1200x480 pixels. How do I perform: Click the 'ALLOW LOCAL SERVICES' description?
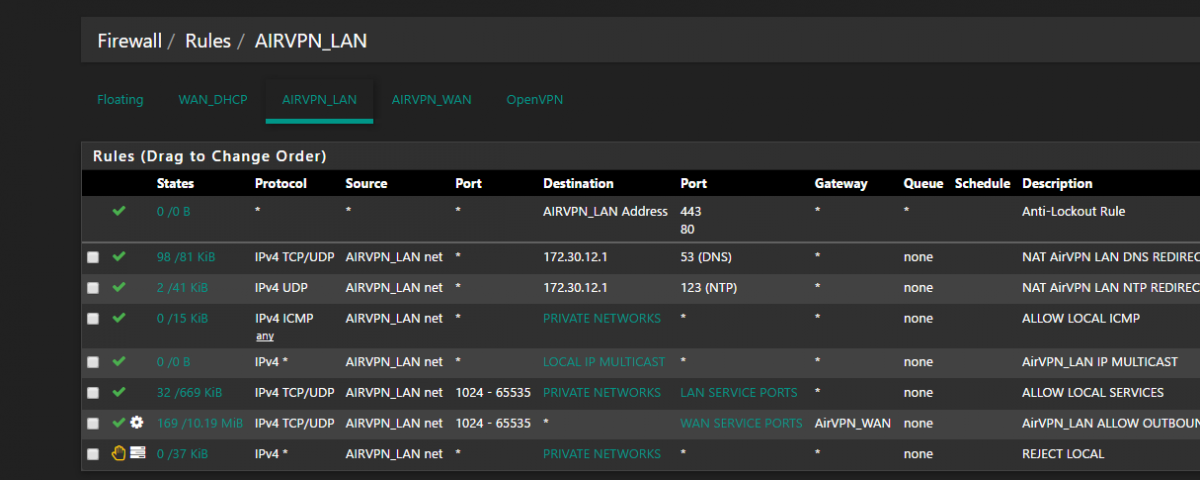click(1093, 393)
